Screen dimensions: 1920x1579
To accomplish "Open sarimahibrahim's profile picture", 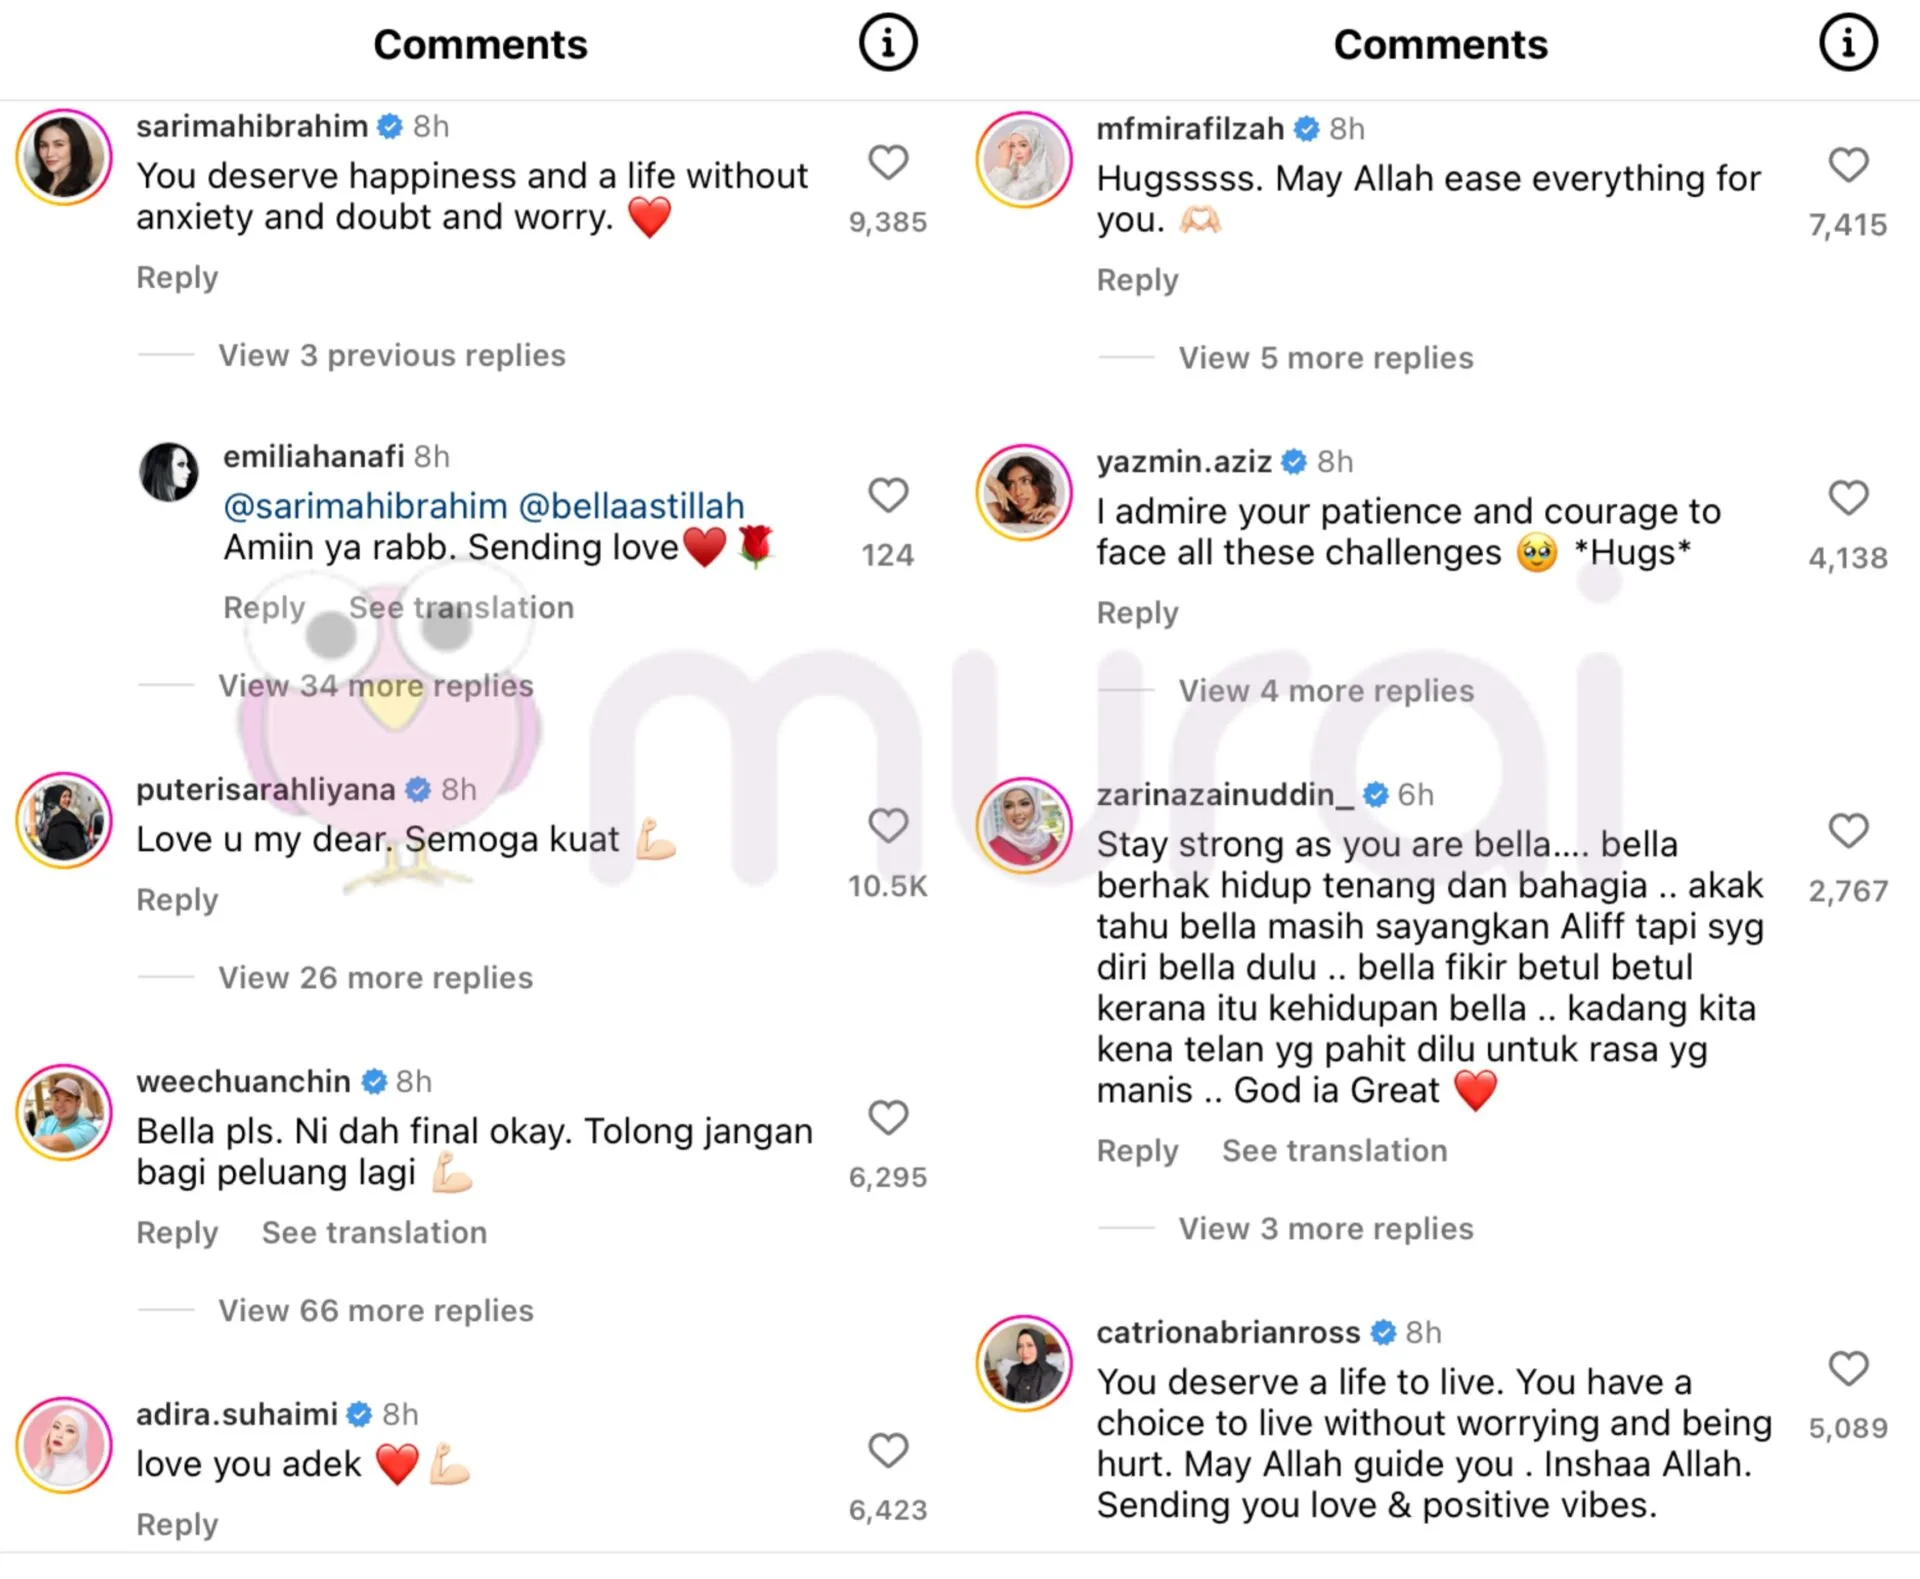I will click(x=64, y=157).
